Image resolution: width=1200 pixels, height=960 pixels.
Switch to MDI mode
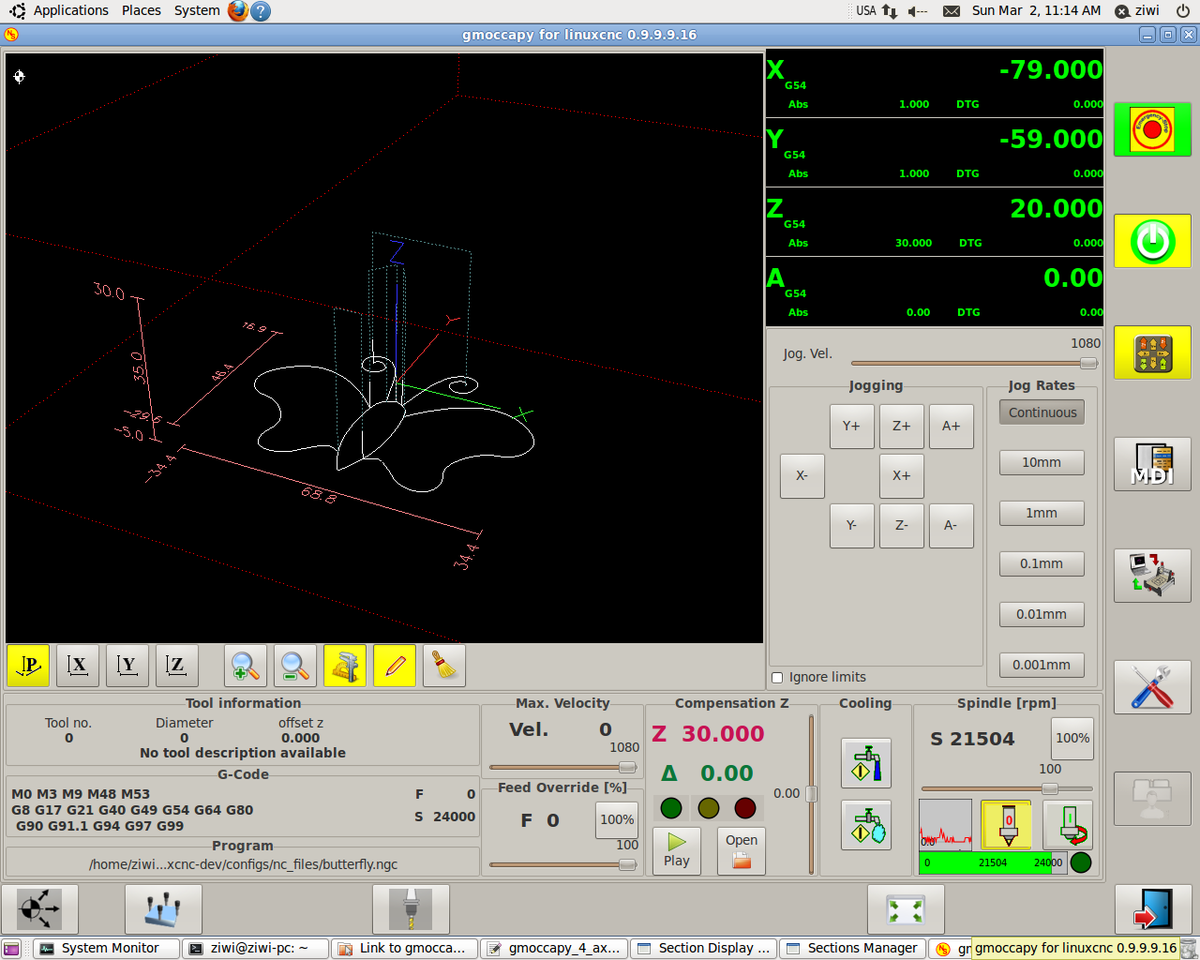(1153, 464)
